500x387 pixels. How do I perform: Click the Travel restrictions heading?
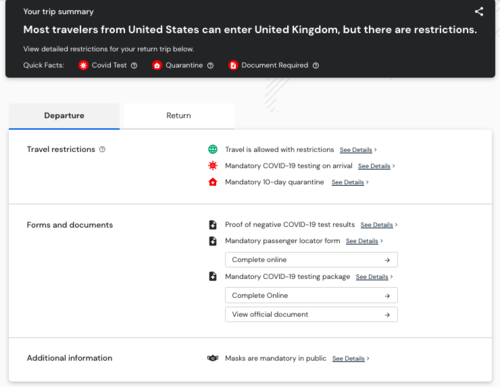pos(61,149)
